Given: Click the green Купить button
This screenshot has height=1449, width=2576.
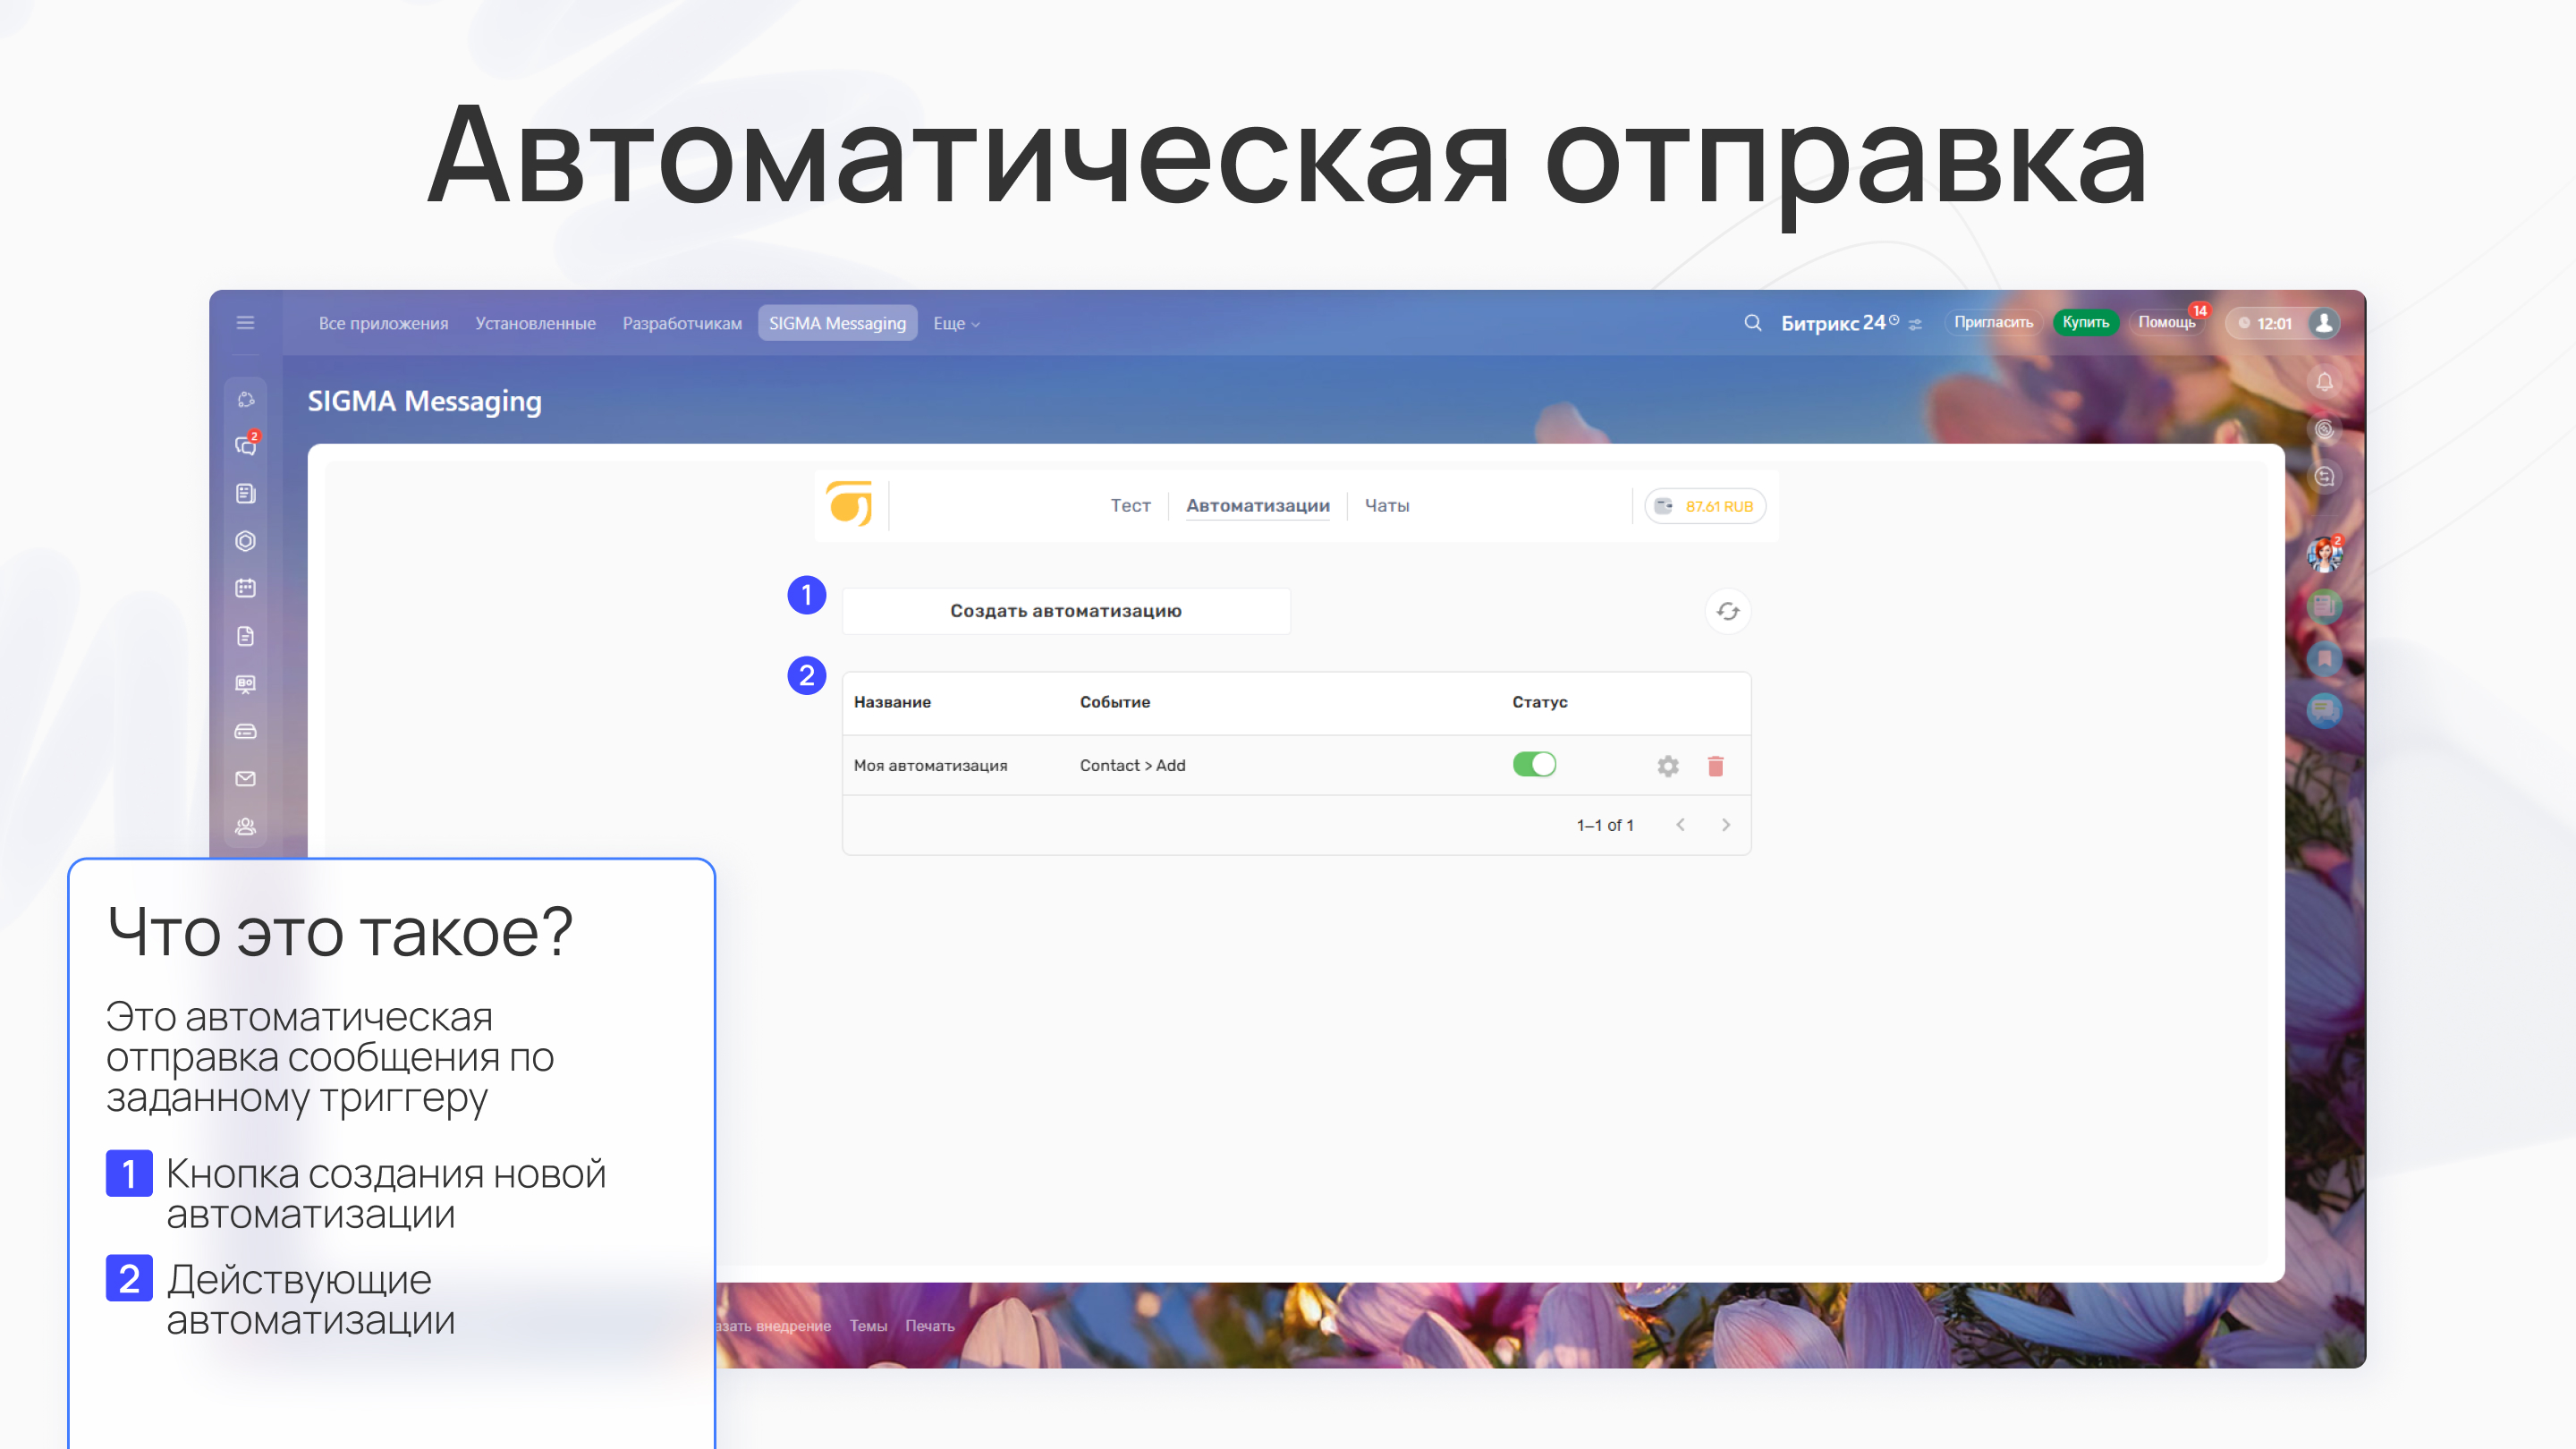Looking at the screenshot, I should point(2085,323).
